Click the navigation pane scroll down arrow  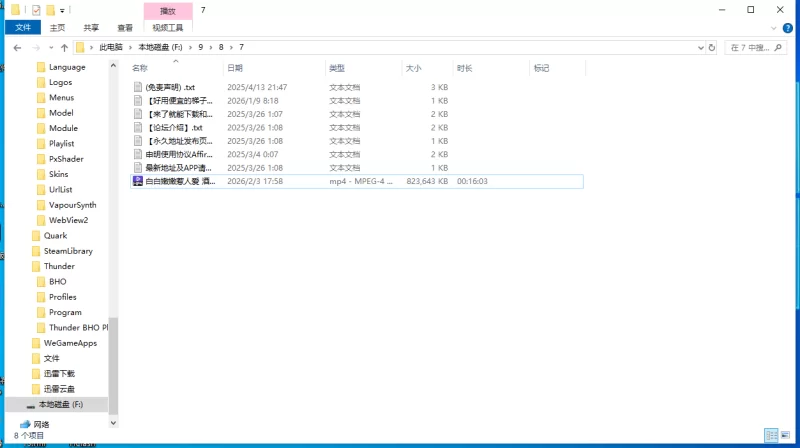[x=113, y=423]
